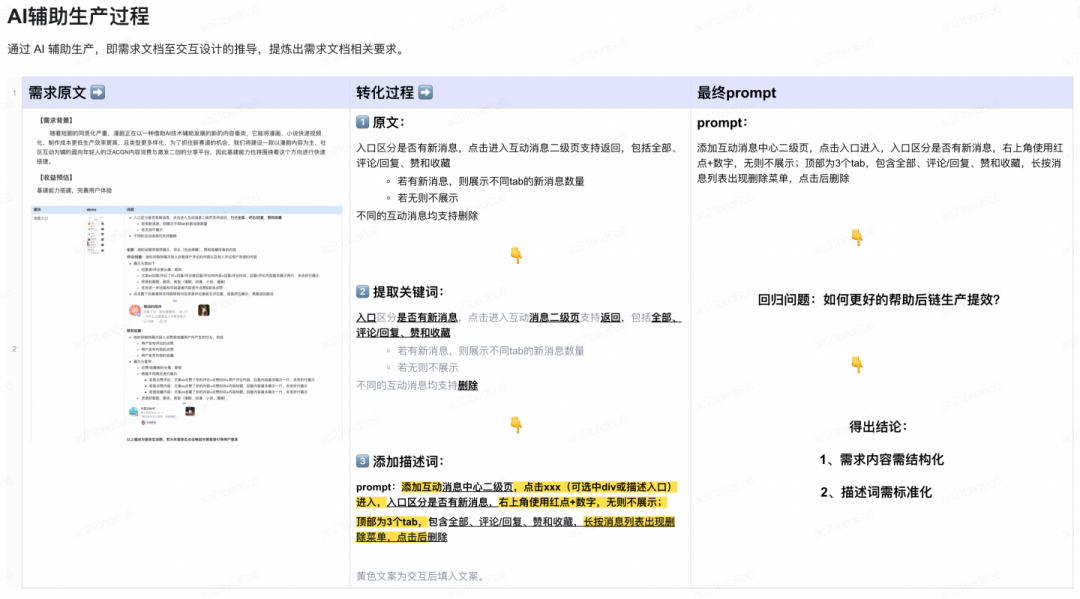Click the question 回归问题：如何更好的帮助后链生产提效？
The width and height of the screenshot is (1080, 599).
pyautogui.click(x=879, y=300)
